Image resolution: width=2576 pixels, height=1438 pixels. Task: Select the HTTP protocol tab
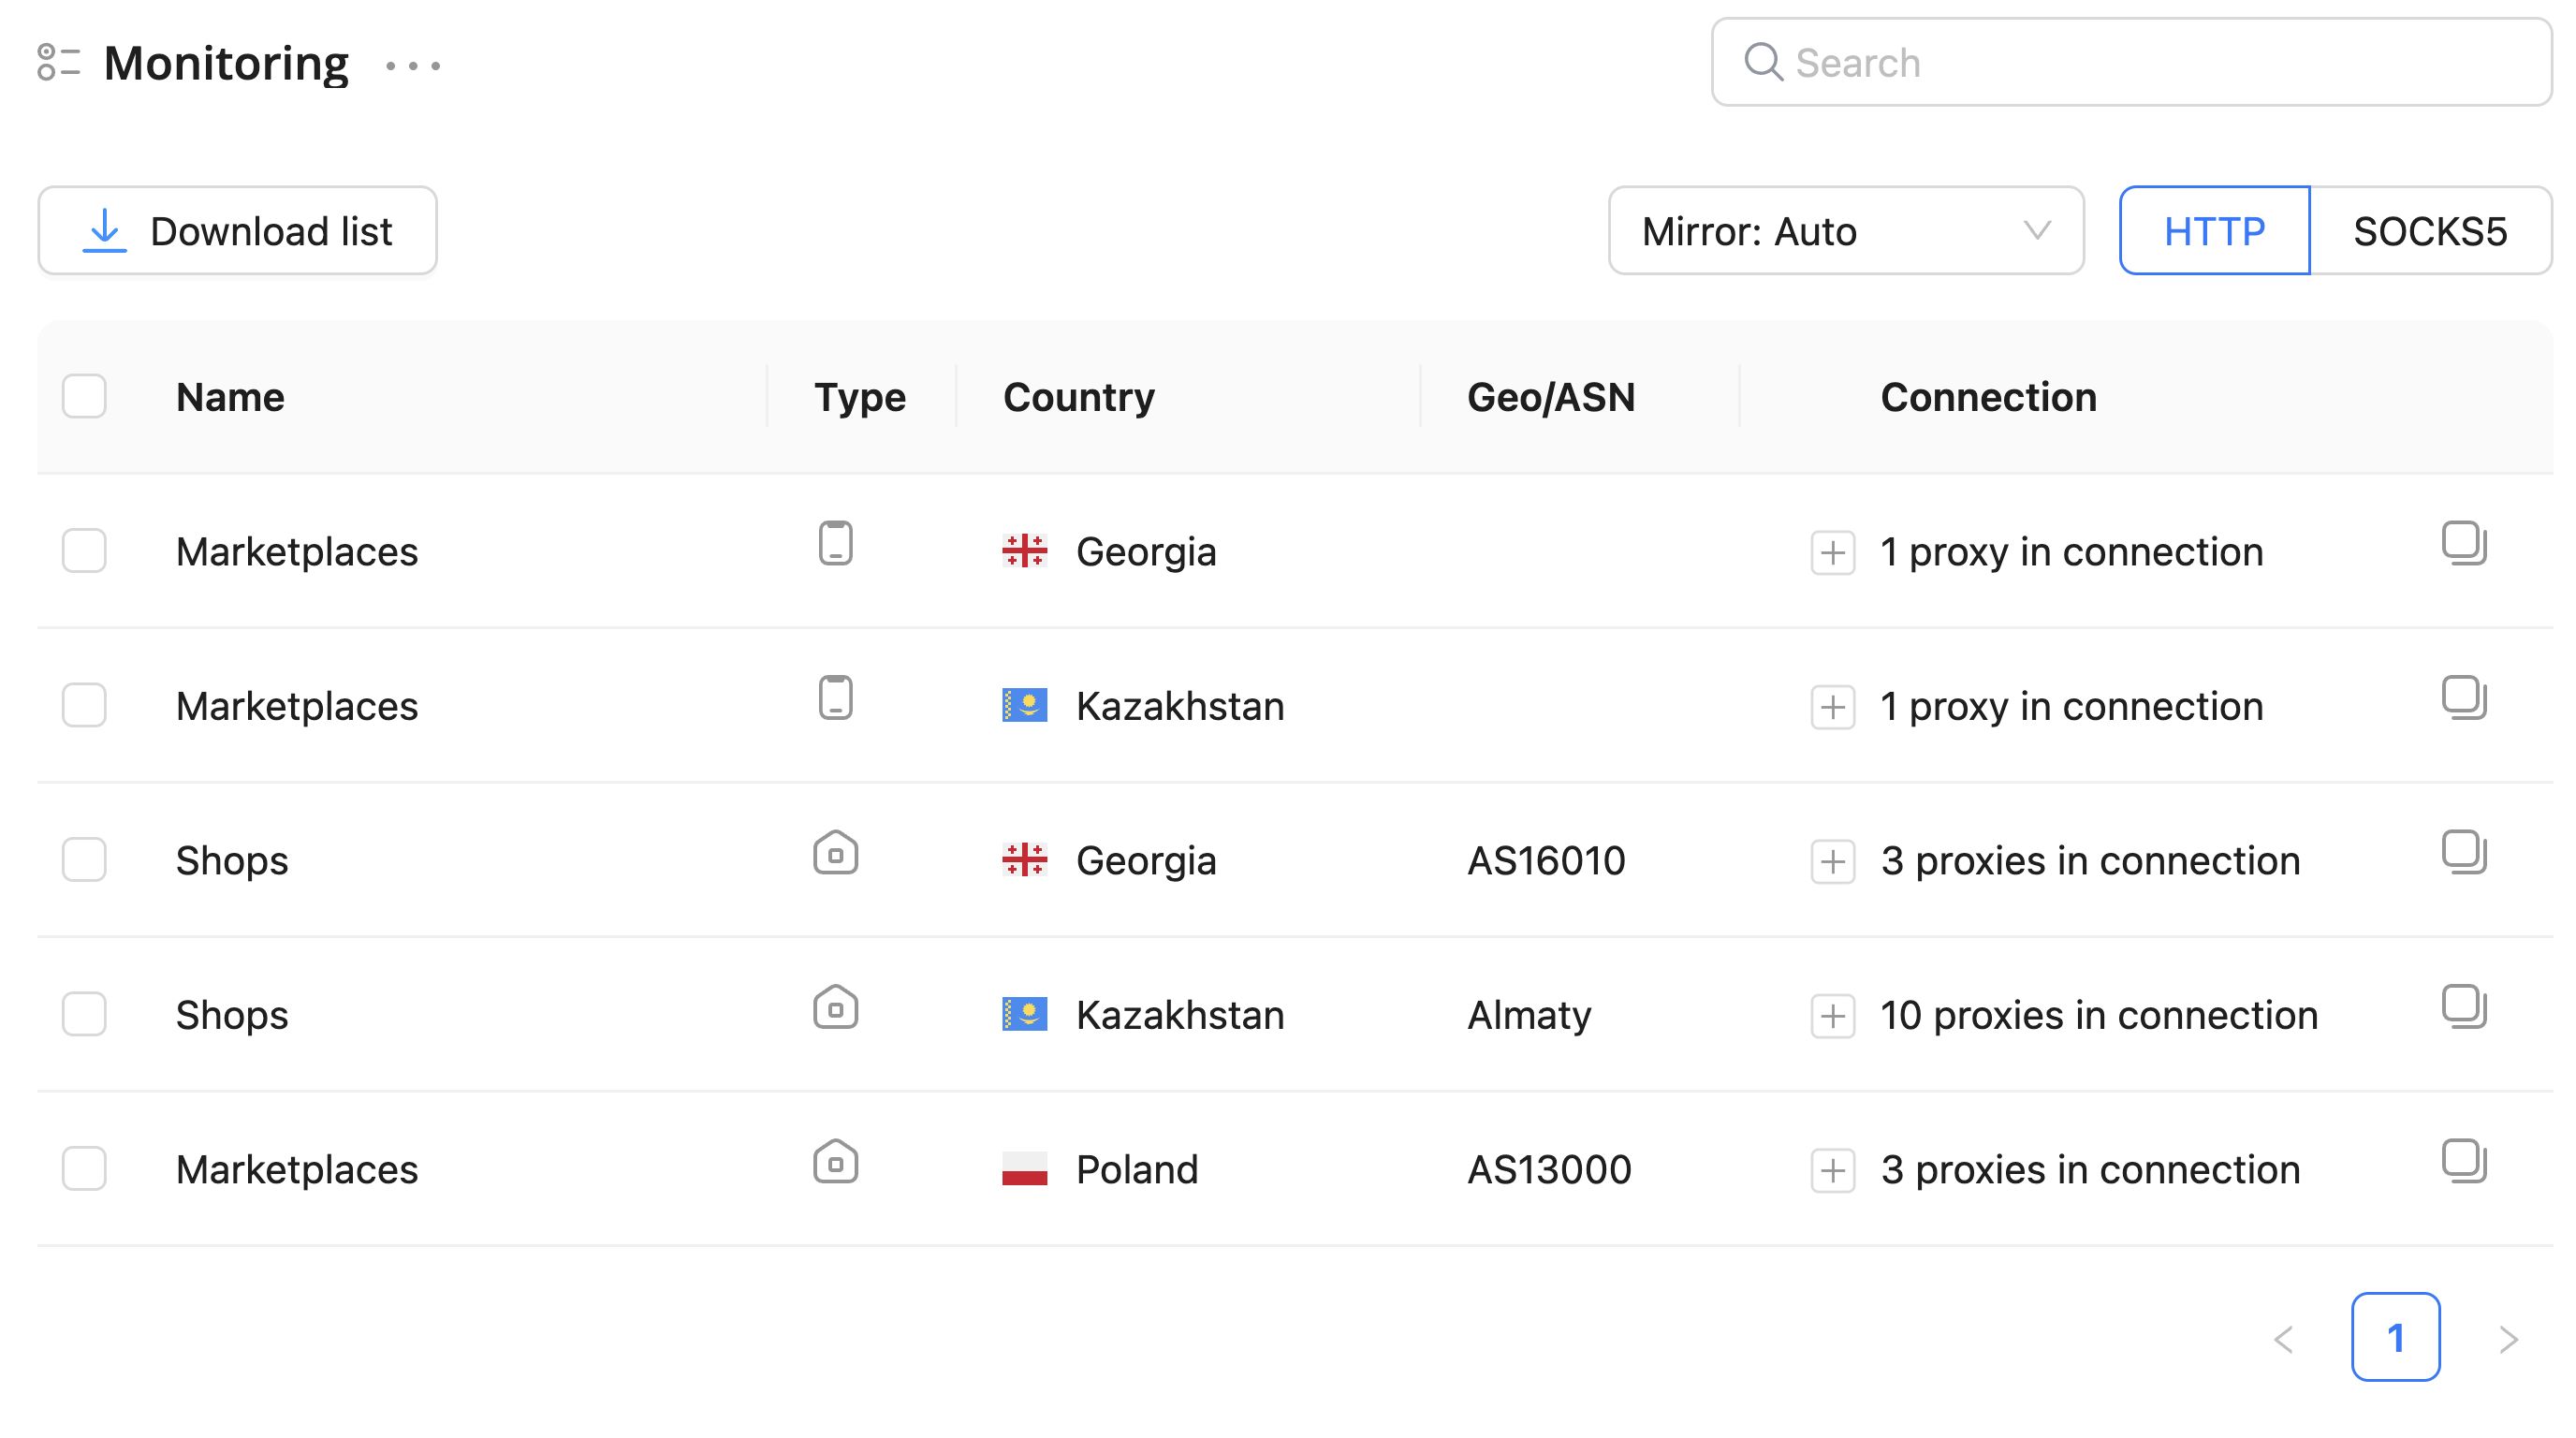coord(2214,231)
